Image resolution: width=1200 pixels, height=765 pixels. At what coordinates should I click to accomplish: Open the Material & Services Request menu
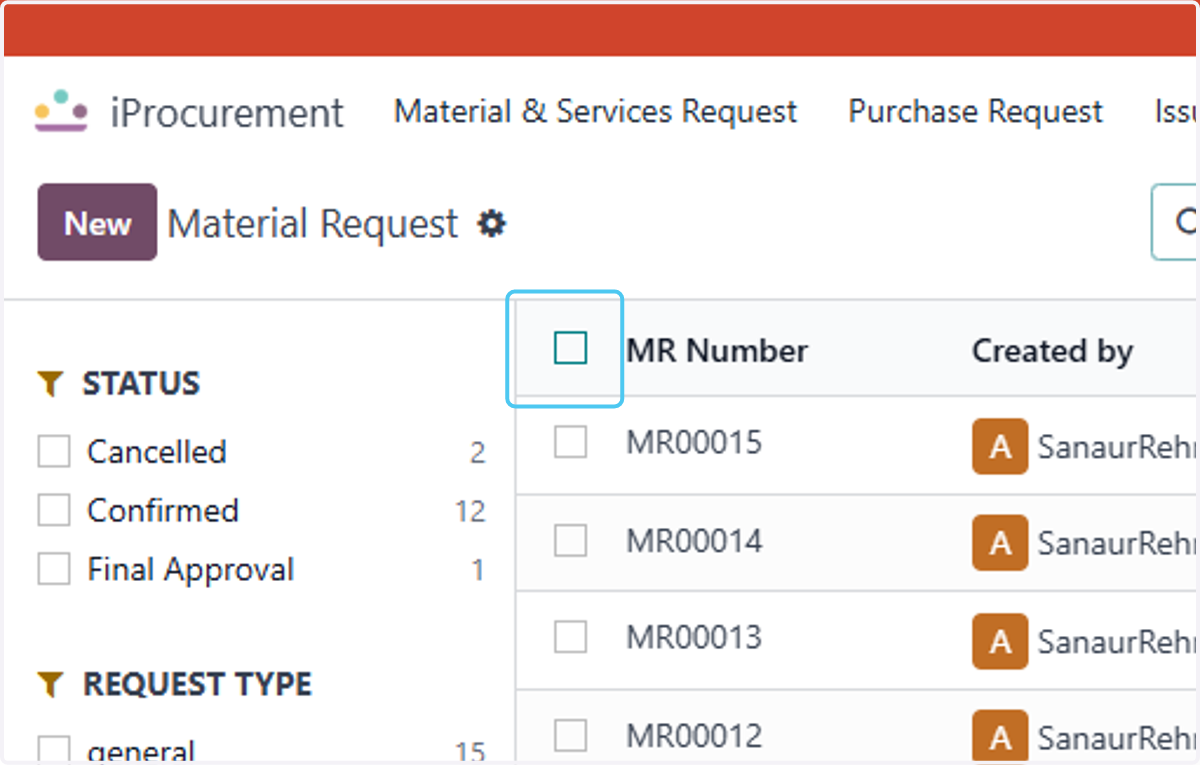(596, 111)
